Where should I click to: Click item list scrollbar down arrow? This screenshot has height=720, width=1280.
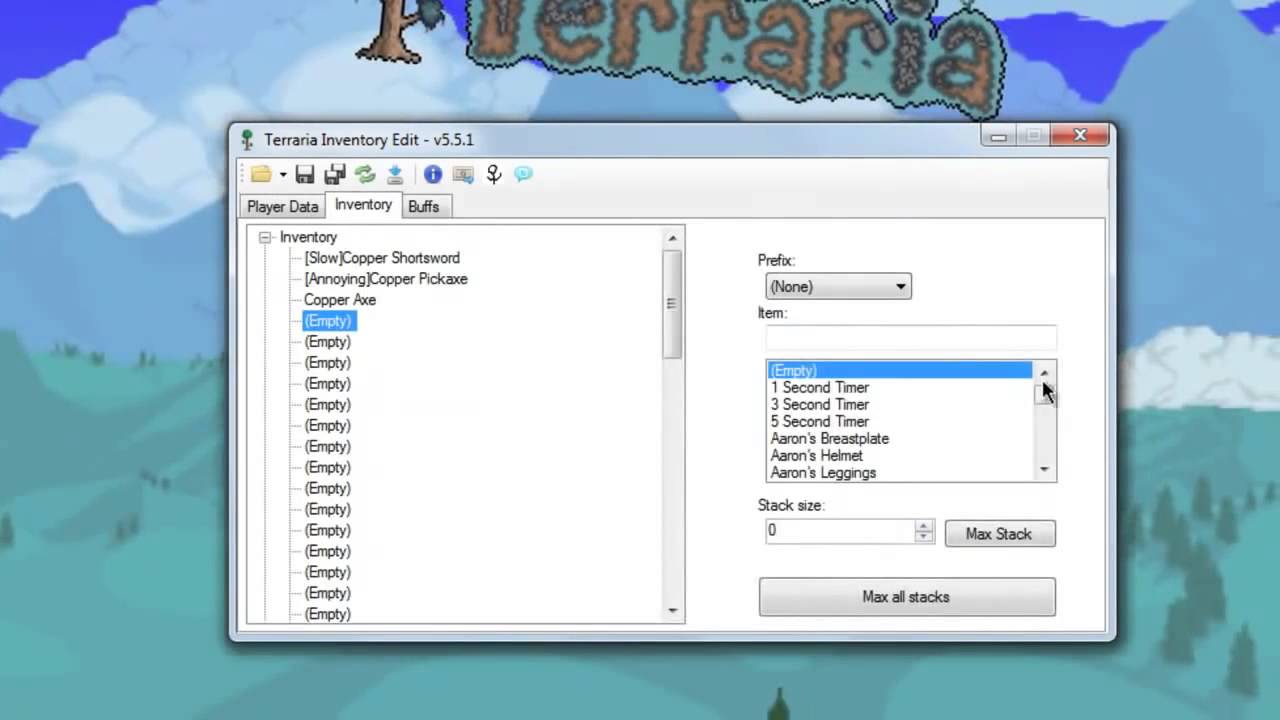(x=1044, y=470)
